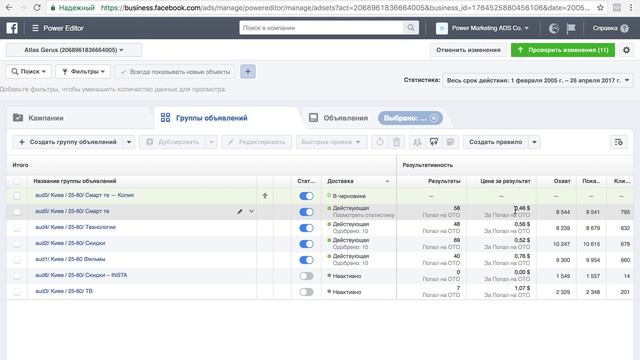This screenshot has height=360, width=640.
Task: Click the notes icon right of preview icon
Action: pos(450,142)
